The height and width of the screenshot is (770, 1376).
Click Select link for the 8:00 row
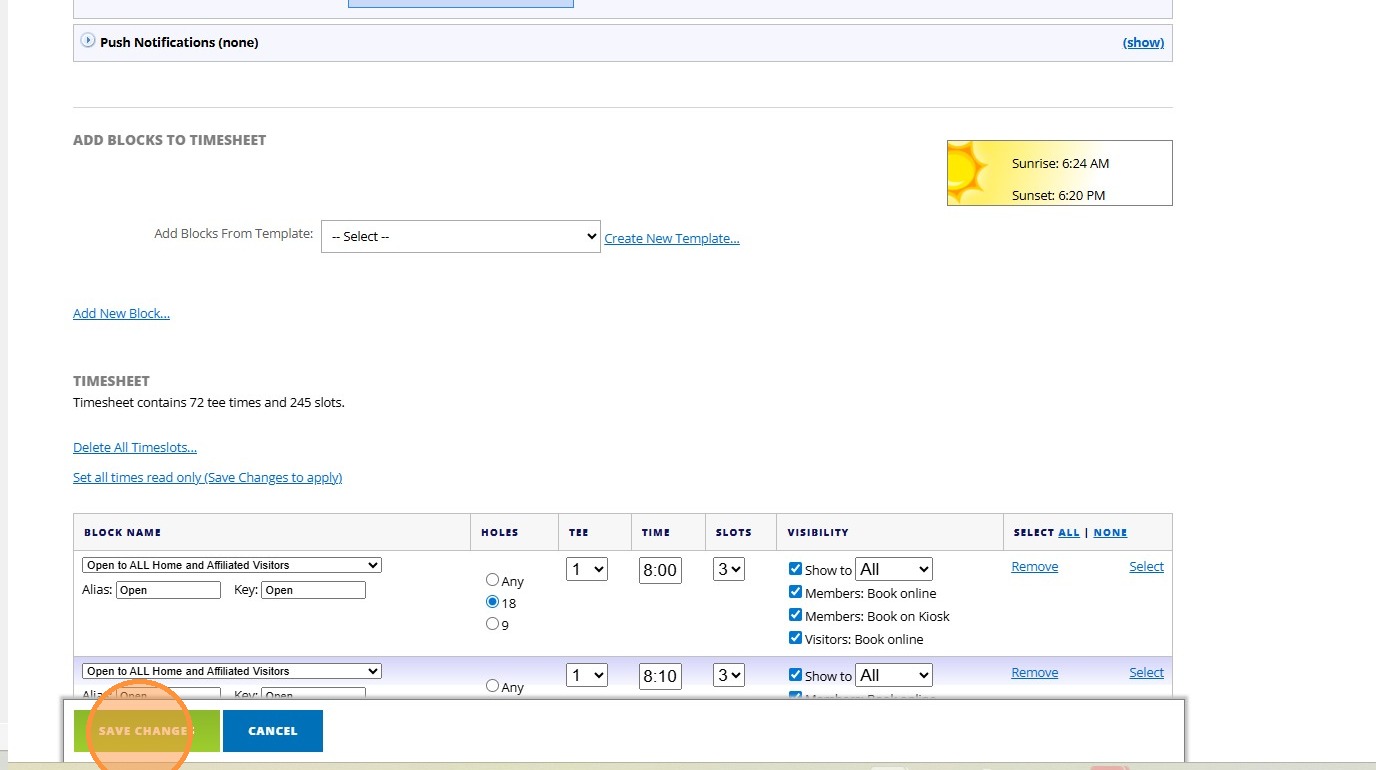(x=1146, y=566)
